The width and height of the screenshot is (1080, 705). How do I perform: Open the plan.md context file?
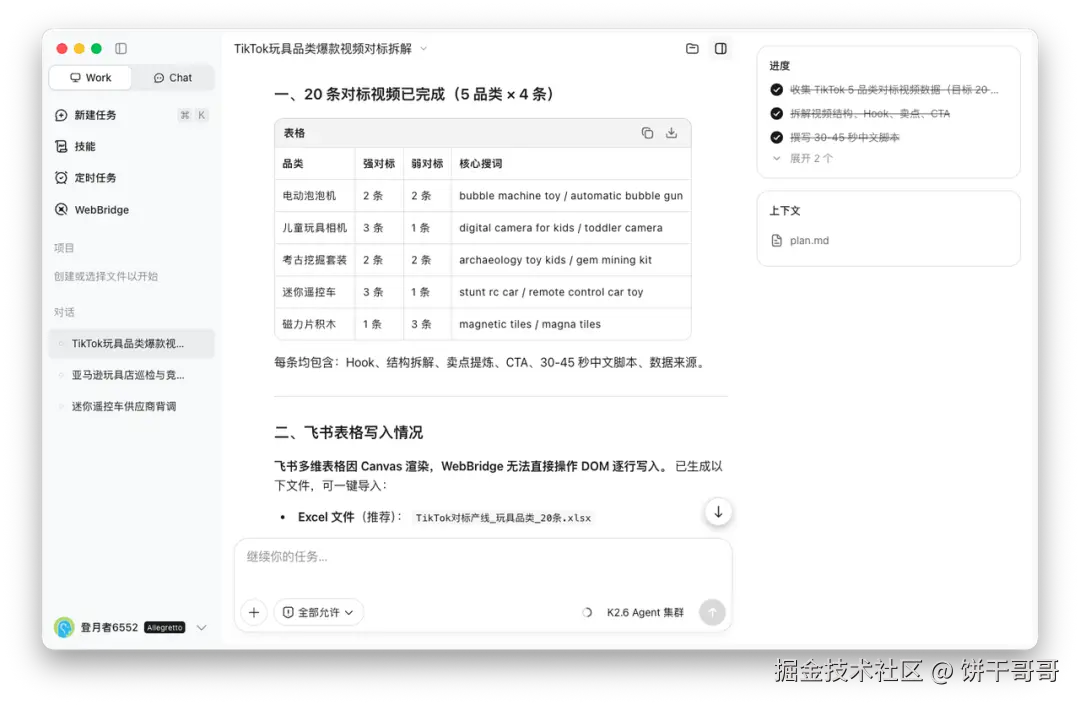pyautogui.click(x=800, y=240)
